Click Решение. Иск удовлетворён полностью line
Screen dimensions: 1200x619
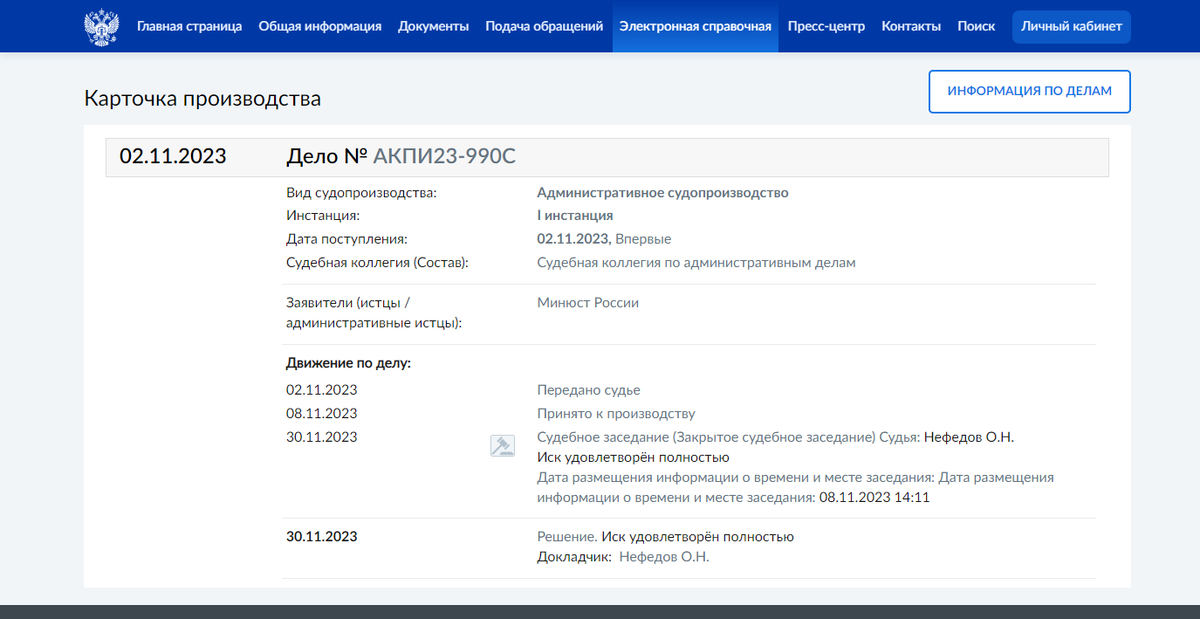[665, 537]
